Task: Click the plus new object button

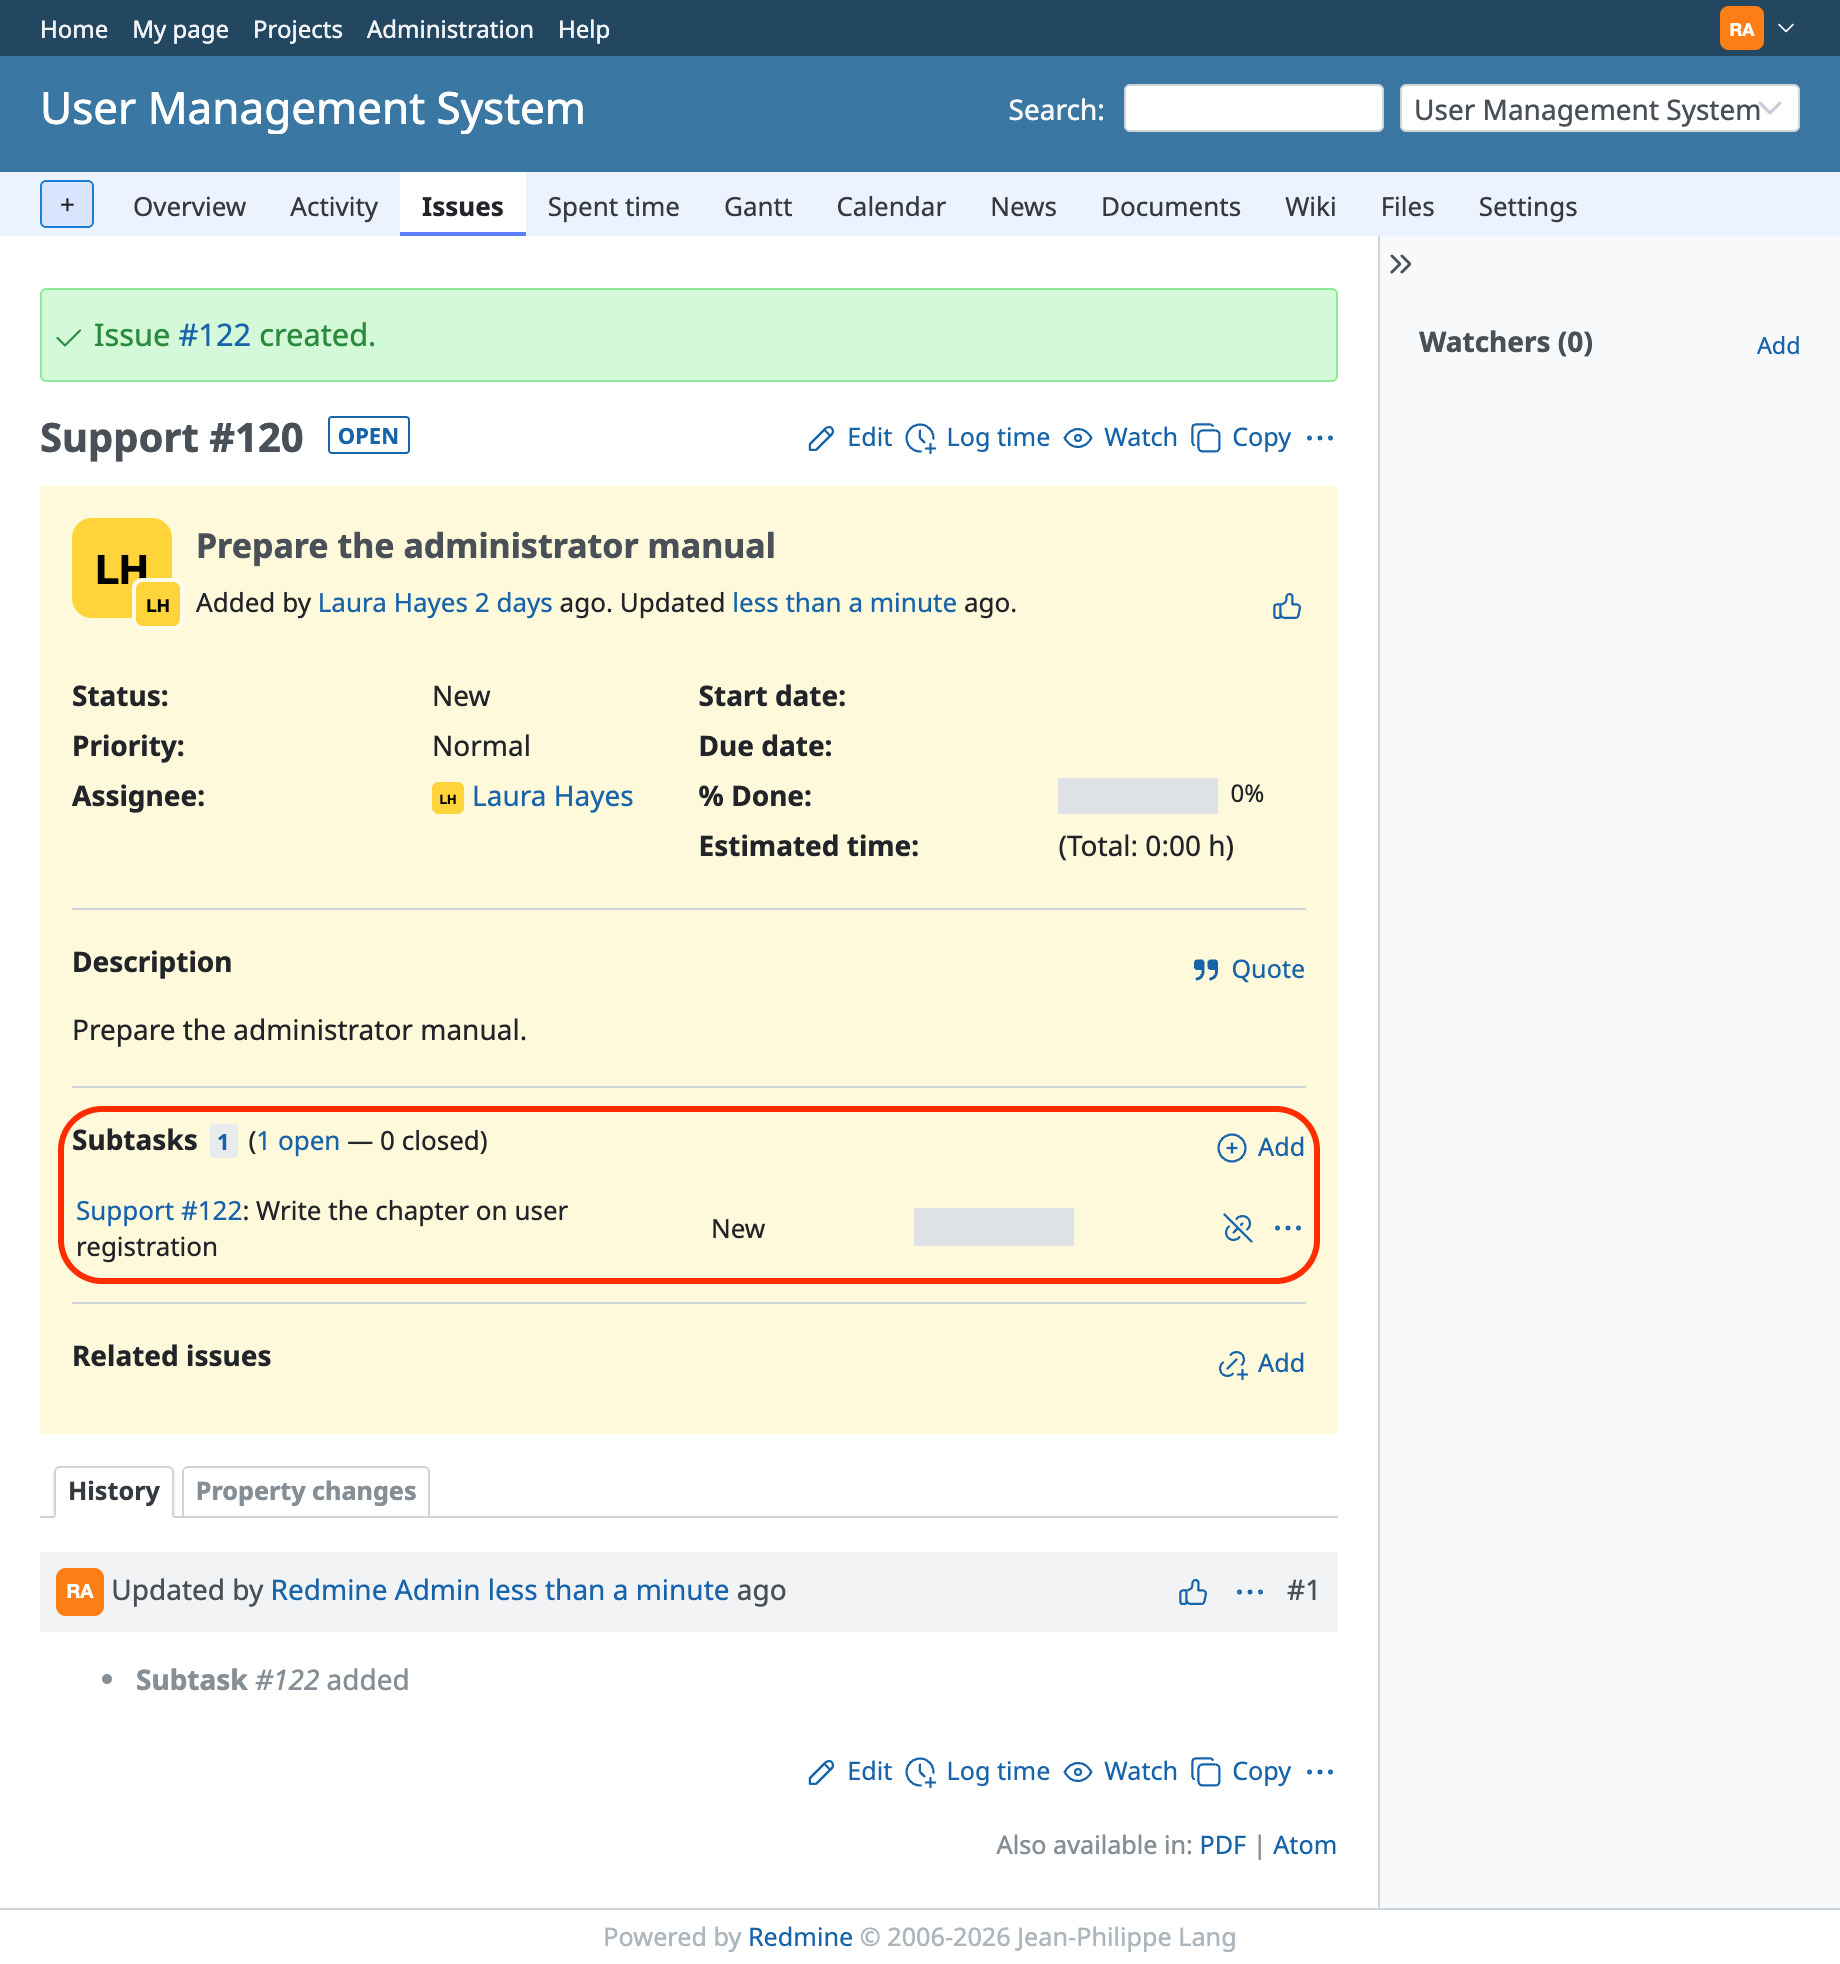Action: click(67, 205)
